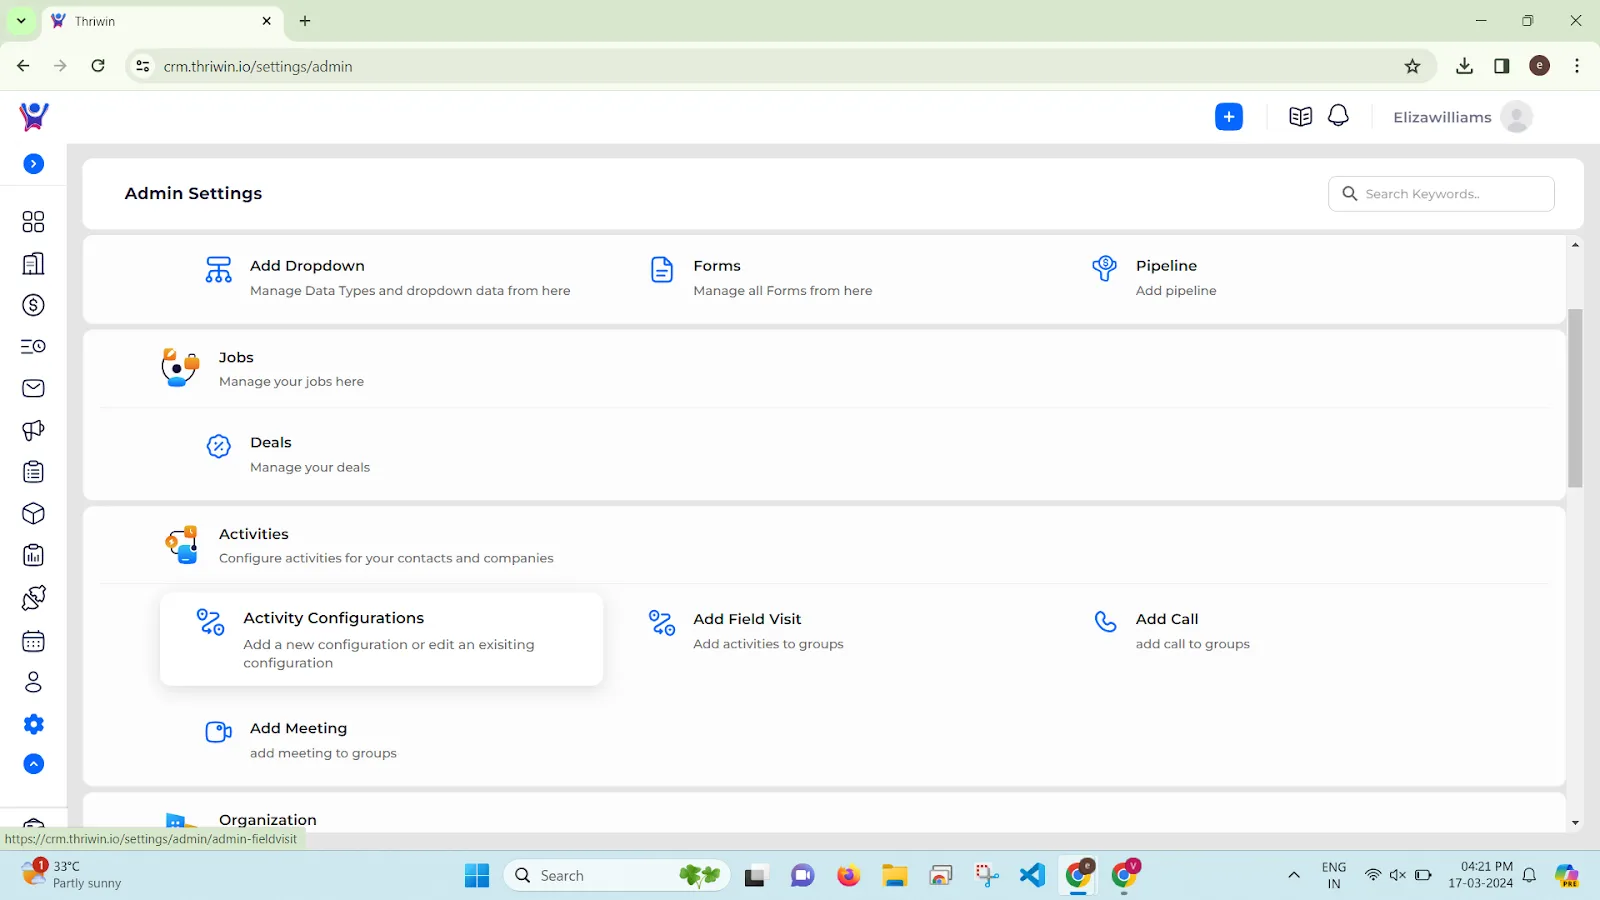Click the address bar URL
Image resolution: width=1600 pixels, height=900 pixels.
[258, 67]
